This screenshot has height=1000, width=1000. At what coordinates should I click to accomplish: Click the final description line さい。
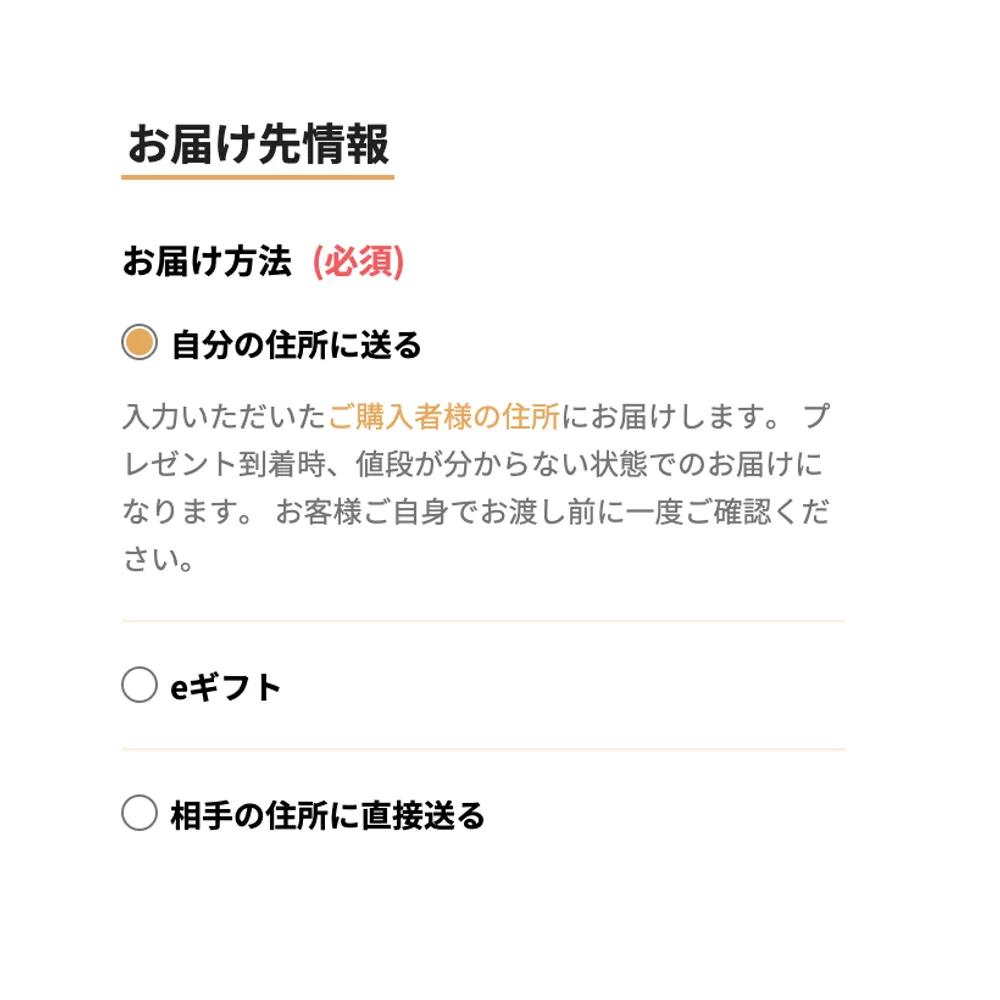158,560
